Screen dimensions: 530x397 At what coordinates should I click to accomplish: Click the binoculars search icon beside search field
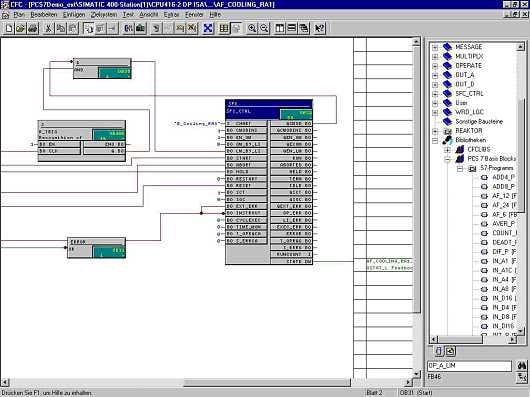coord(522,366)
